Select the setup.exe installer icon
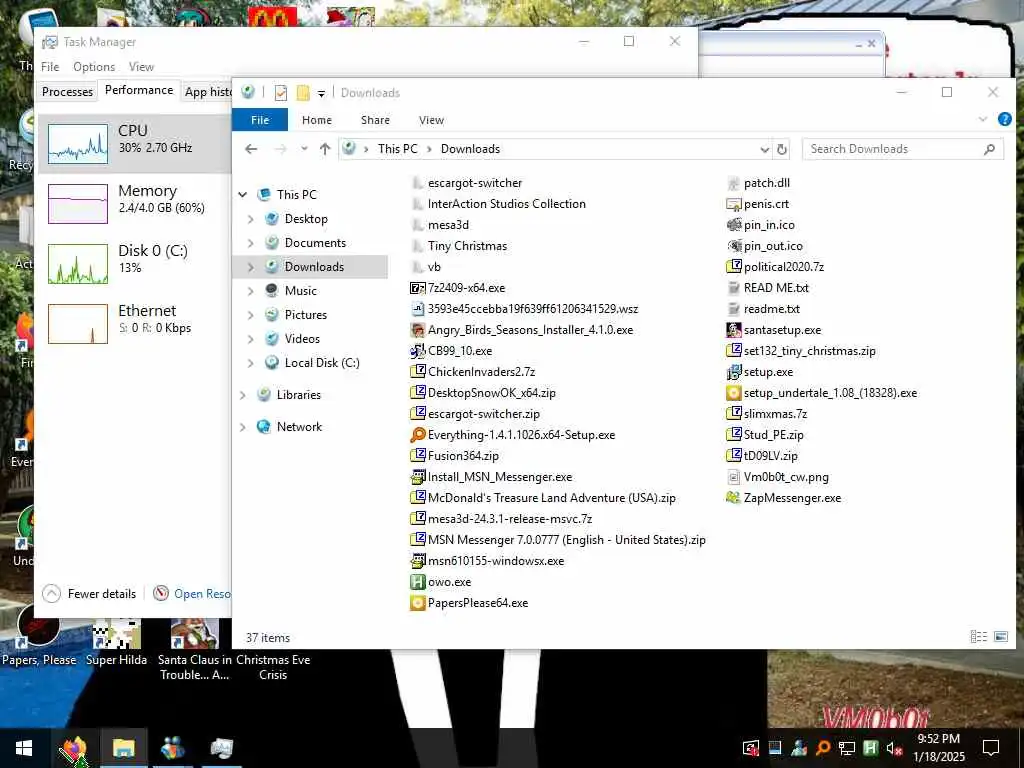Viewport: 1024px width, 768px height. [x=733, y=372]
